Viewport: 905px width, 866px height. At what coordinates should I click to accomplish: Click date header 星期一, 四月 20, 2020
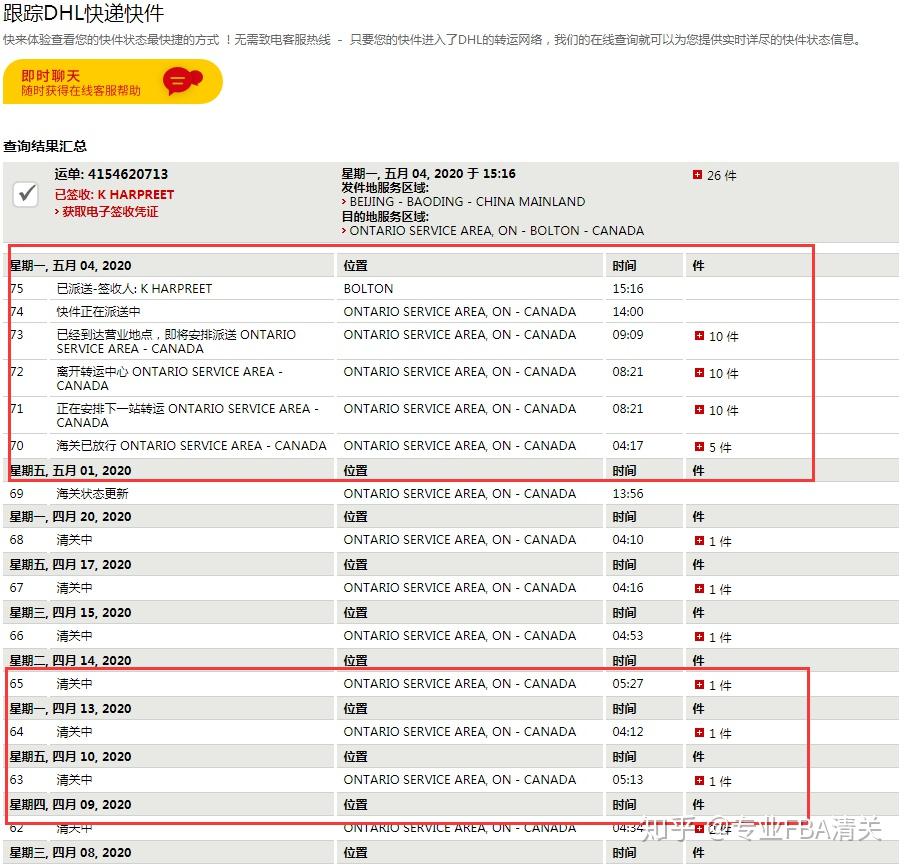click(70, 517)
